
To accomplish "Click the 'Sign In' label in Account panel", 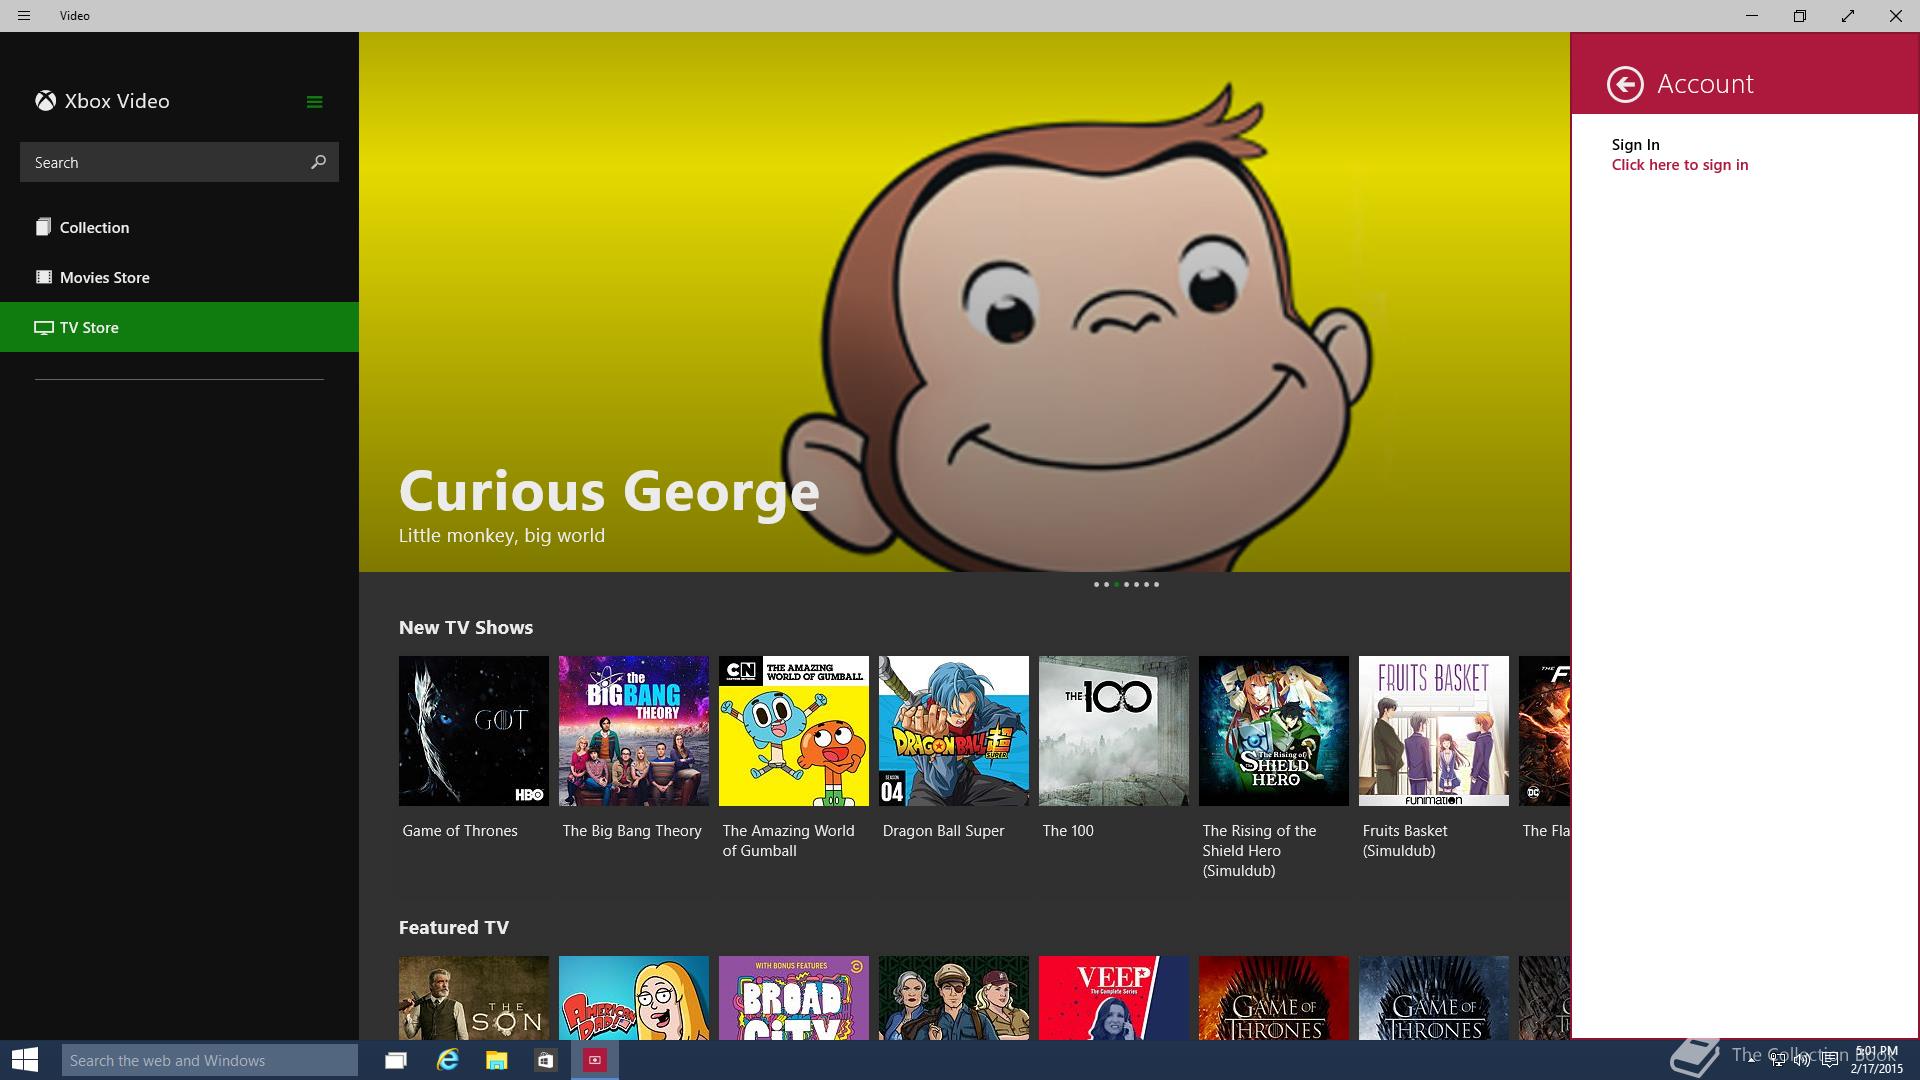I will click(x=1636, y=145).
